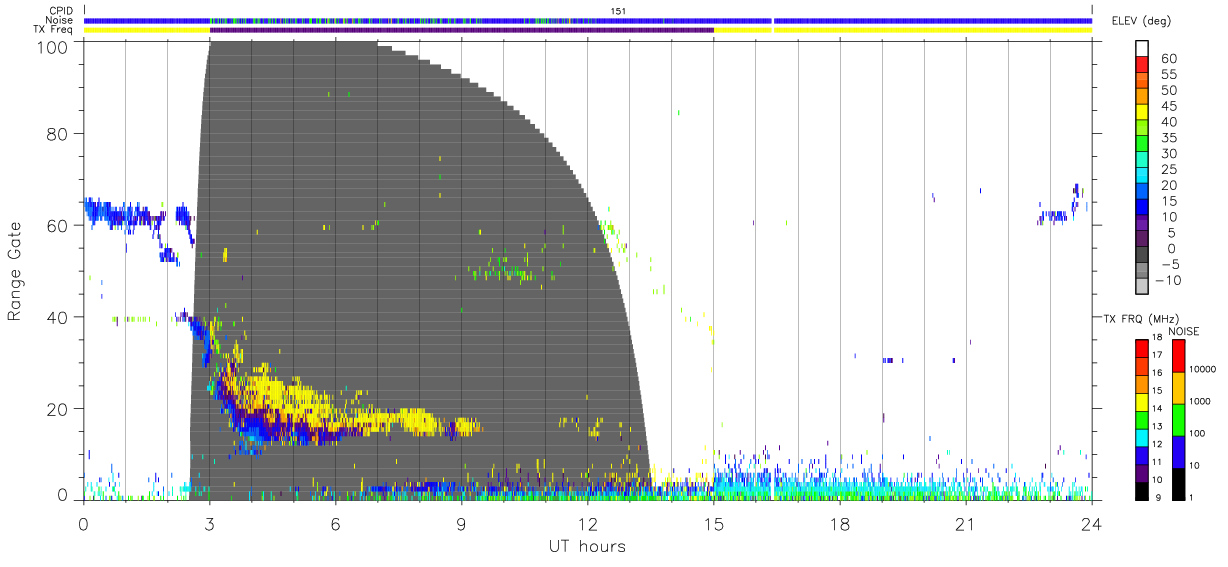Click ELEV legend label '5'
The height and width of the screenshot is (567, 1228).
[x=1173, y=233]
